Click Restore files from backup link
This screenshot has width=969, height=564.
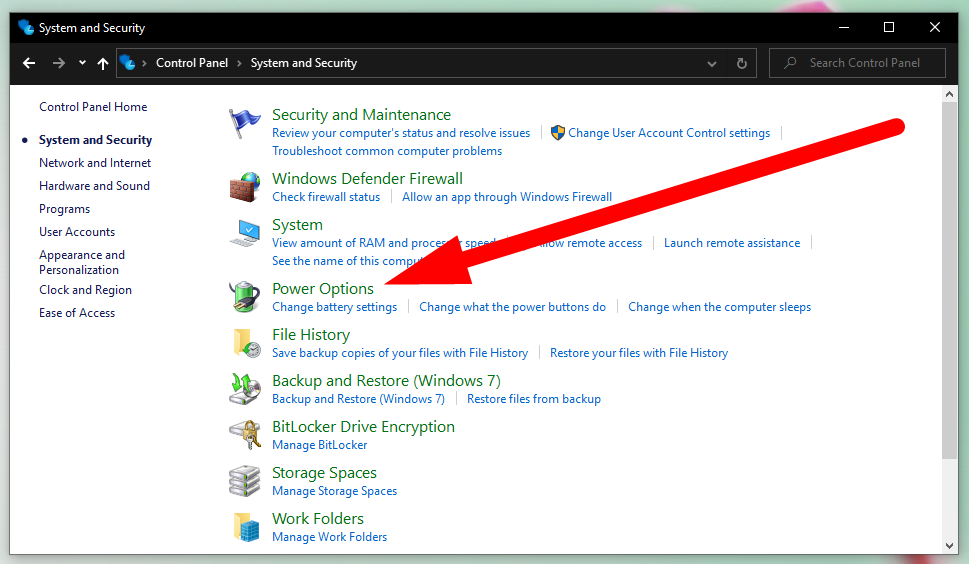pos(534,399)
